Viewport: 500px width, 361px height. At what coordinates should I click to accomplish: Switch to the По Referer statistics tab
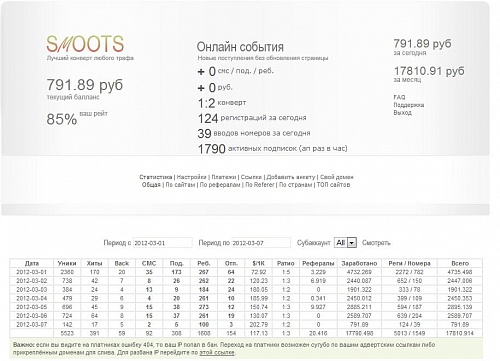260,185
